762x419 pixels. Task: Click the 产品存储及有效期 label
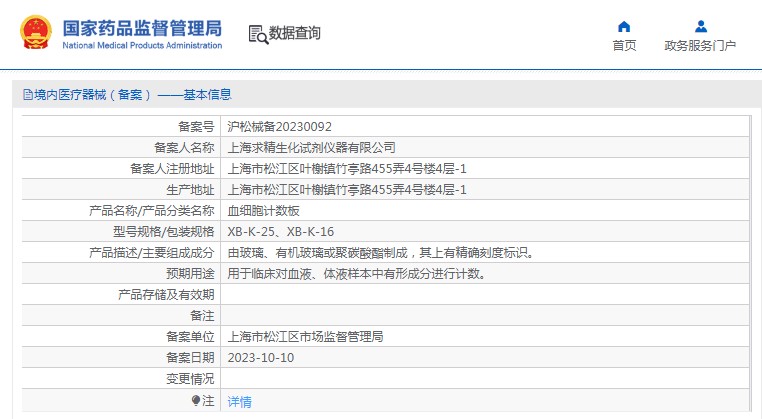click(166, 295)
